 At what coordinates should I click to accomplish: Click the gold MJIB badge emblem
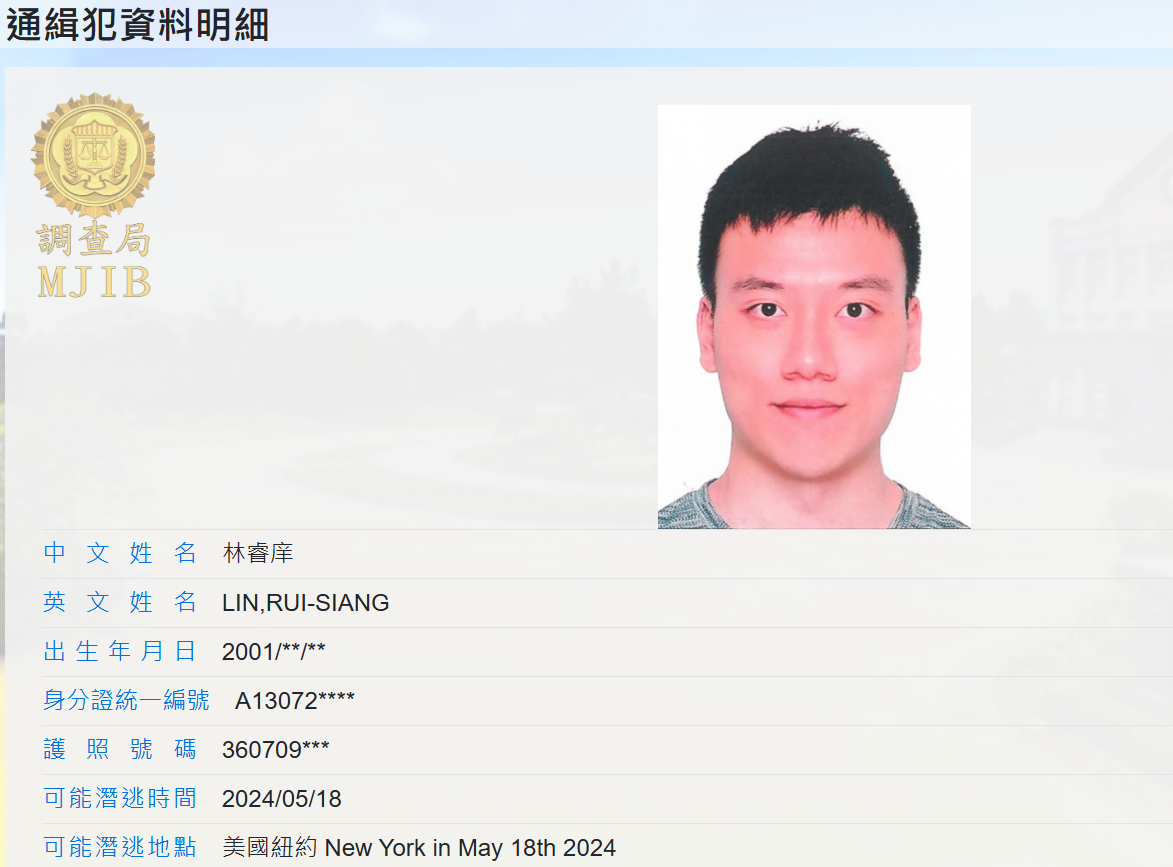pyautogui.click(x=94, y=156)
